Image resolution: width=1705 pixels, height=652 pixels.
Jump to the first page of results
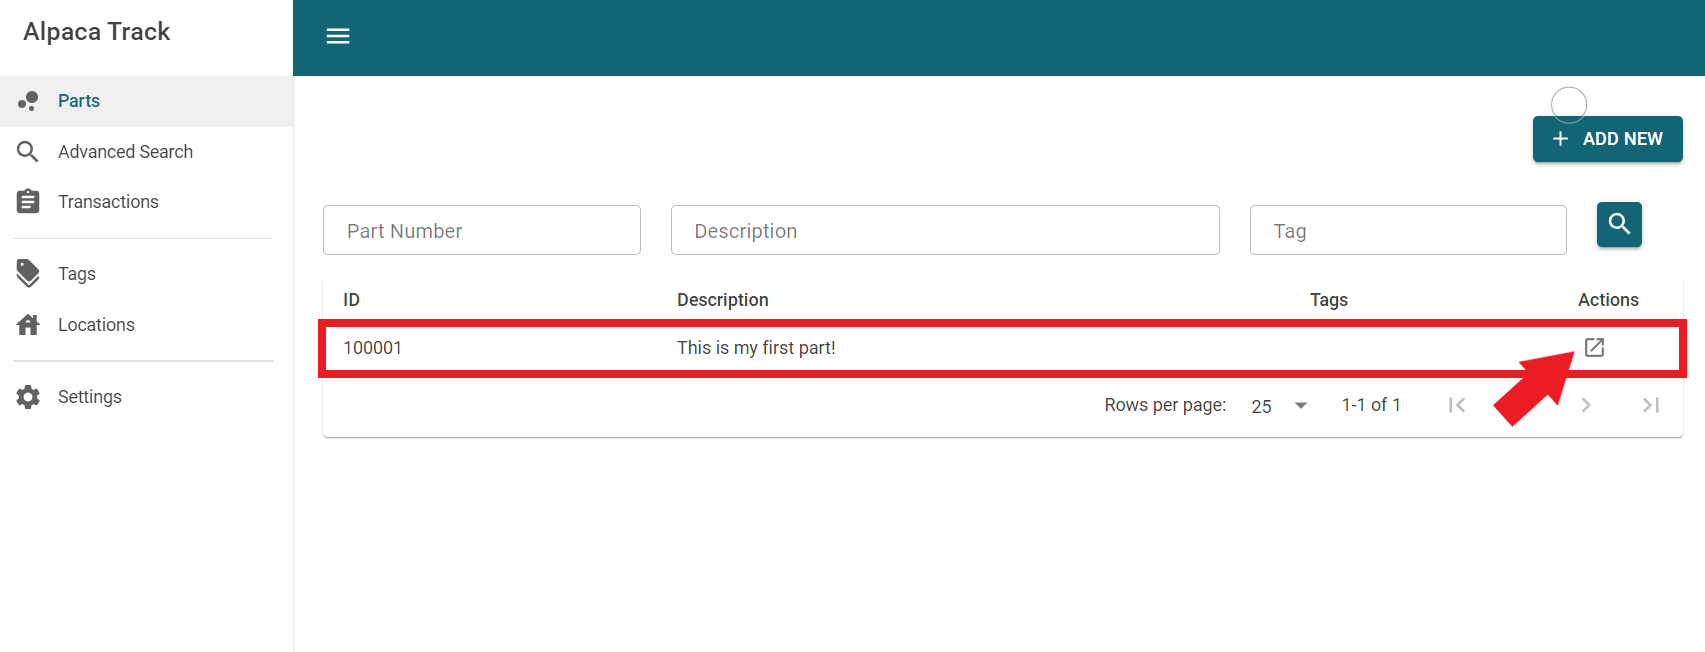1457,405
